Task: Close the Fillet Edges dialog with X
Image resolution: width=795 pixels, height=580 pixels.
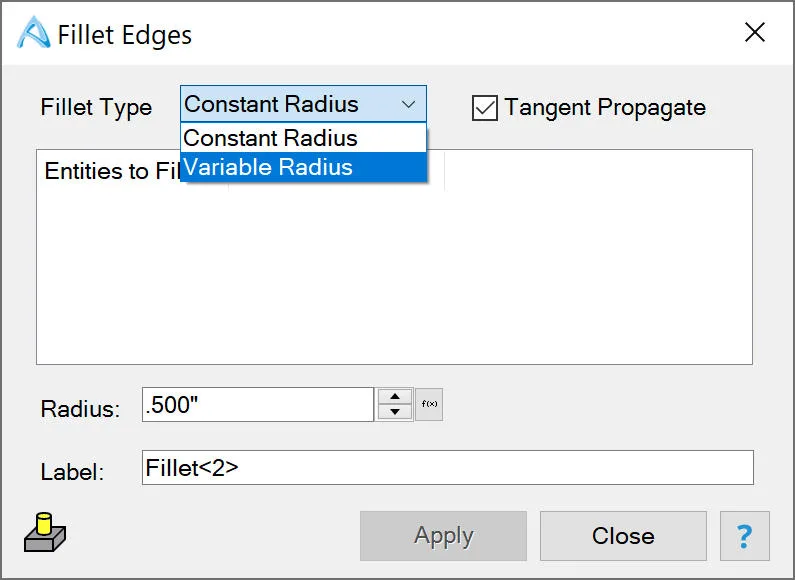Action: pyautogui.click(x=755, y=32)
